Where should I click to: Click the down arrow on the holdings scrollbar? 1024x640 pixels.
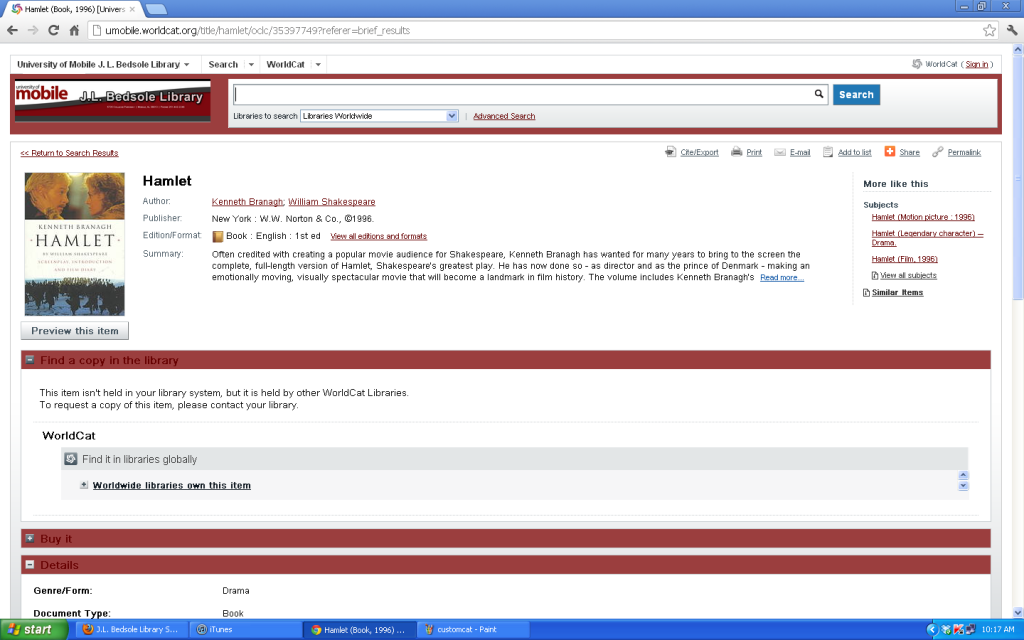pos(962,485)
